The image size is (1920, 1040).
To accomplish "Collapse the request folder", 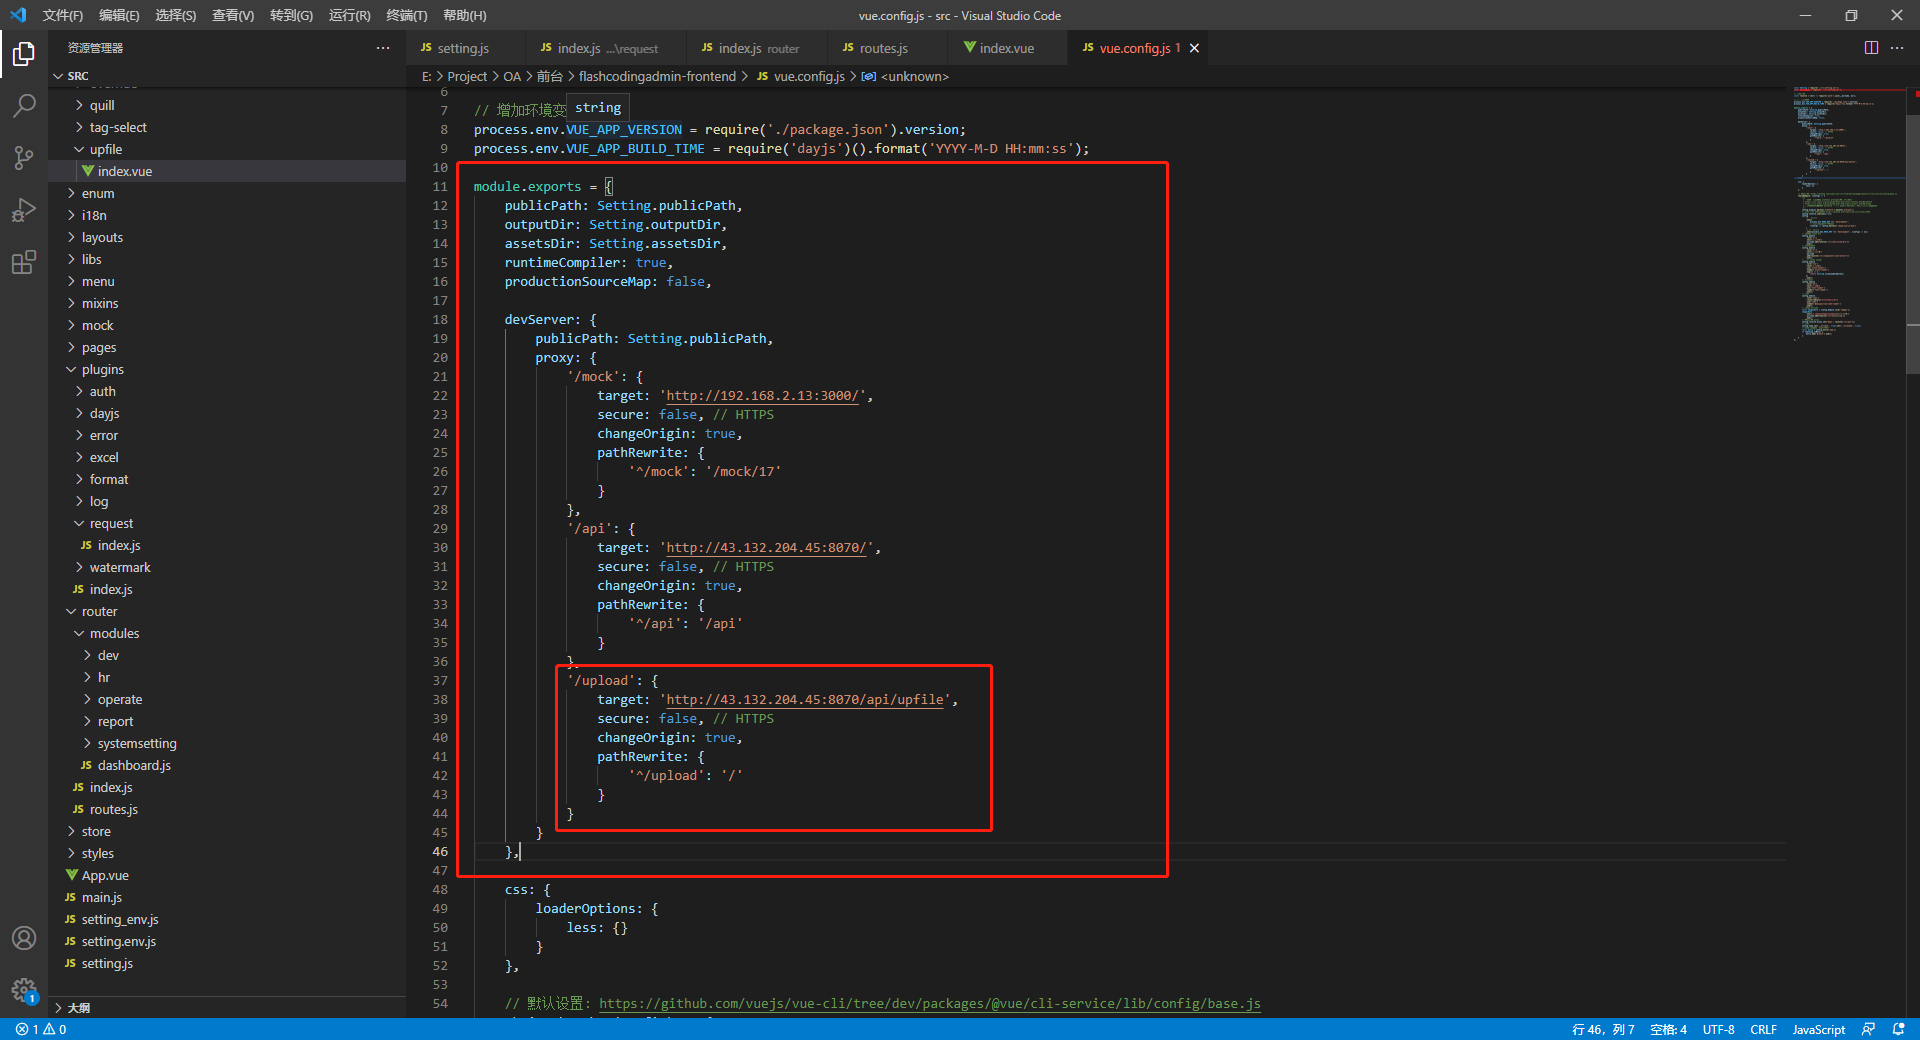I will click(227, 523).
